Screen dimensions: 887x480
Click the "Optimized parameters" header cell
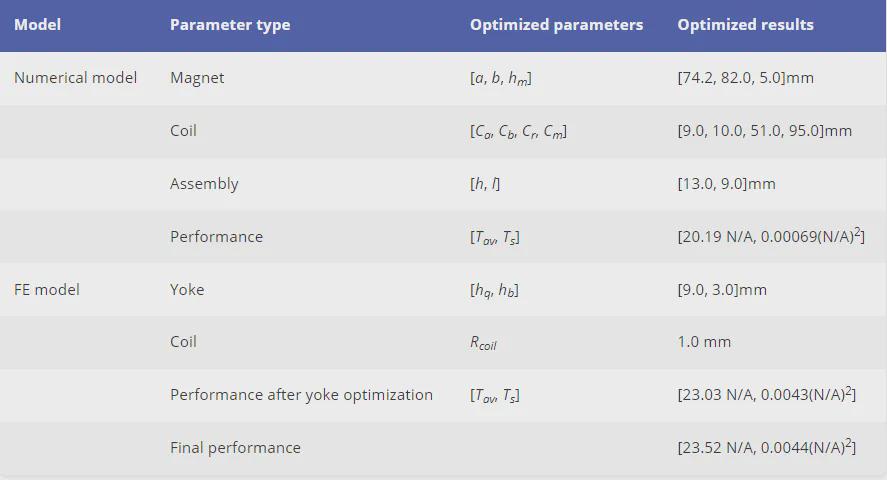[x=556, y=25]
